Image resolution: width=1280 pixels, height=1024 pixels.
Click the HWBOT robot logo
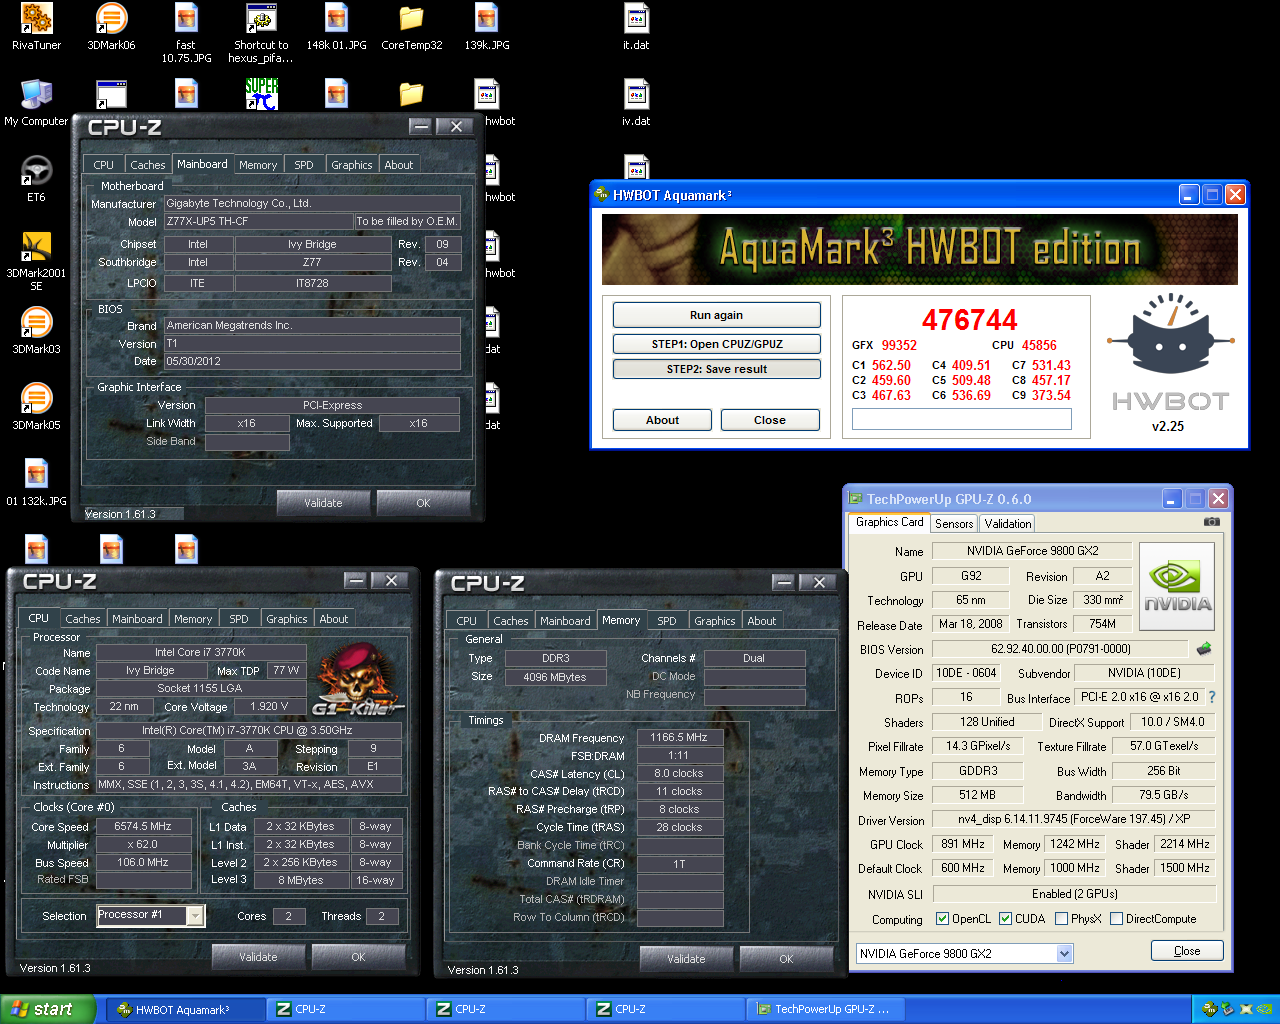click(x=1169, y=351)
